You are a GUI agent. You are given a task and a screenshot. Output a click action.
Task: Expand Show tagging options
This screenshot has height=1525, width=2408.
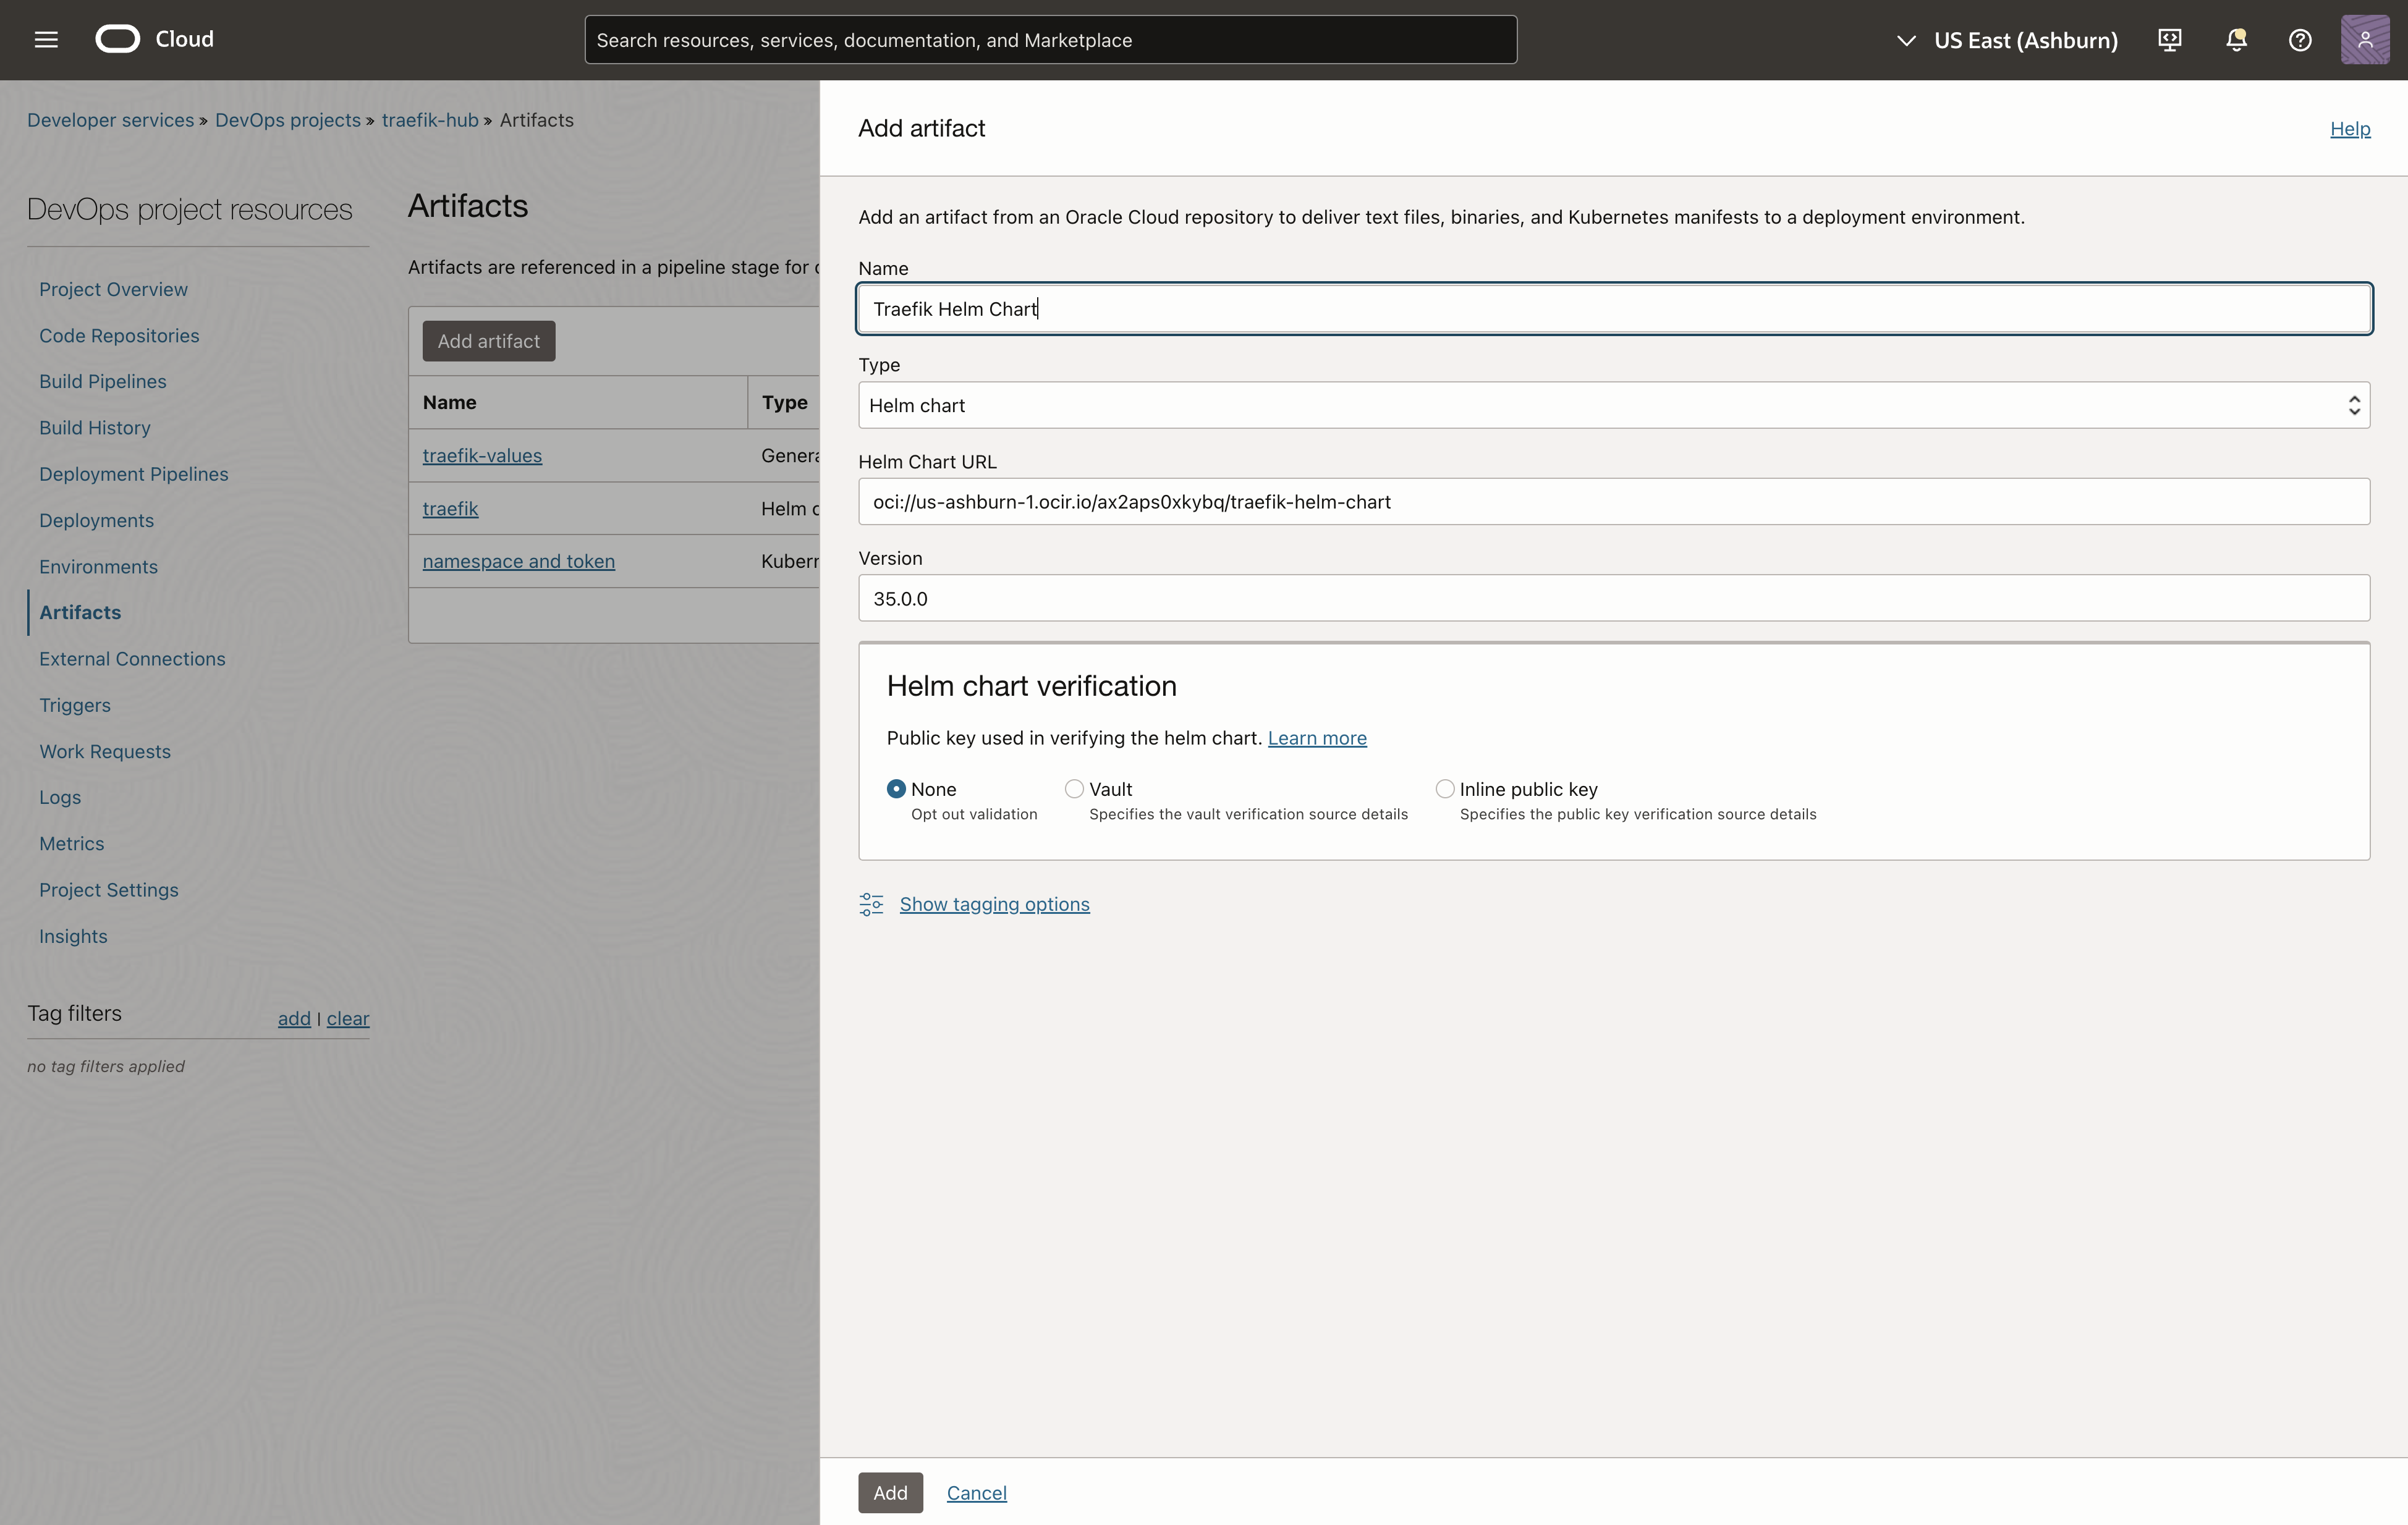994,904
